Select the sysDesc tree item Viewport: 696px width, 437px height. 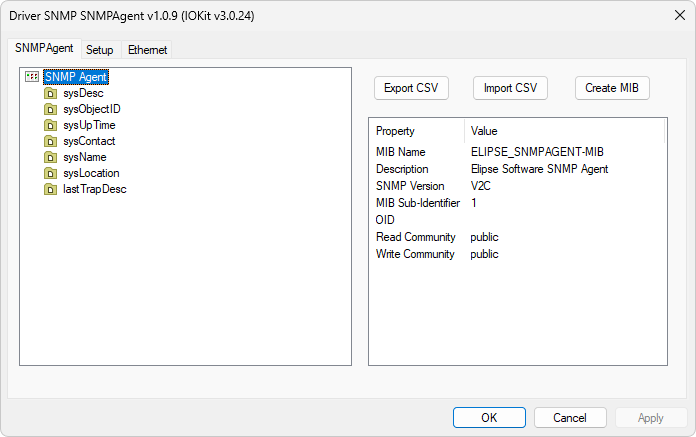83,93
